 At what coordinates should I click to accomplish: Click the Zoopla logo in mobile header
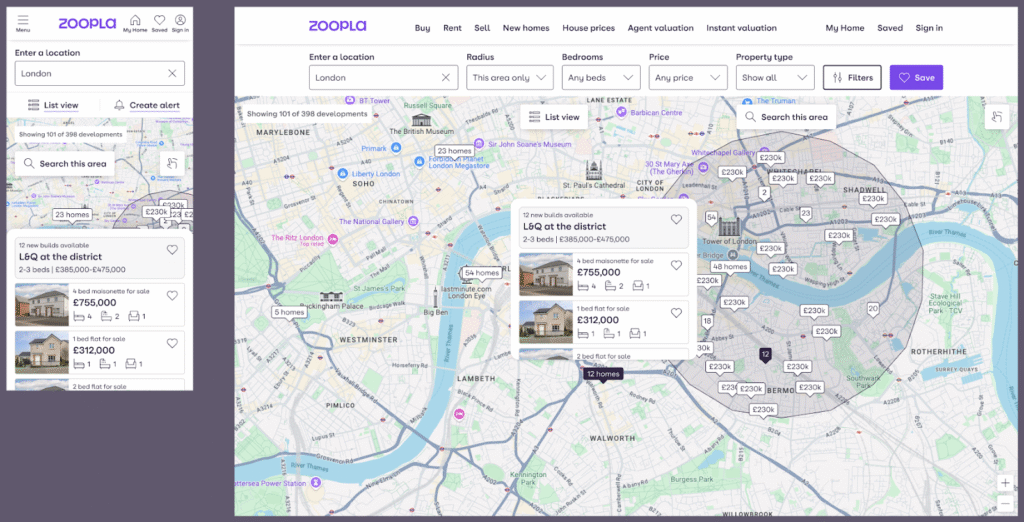pos(87,24)
